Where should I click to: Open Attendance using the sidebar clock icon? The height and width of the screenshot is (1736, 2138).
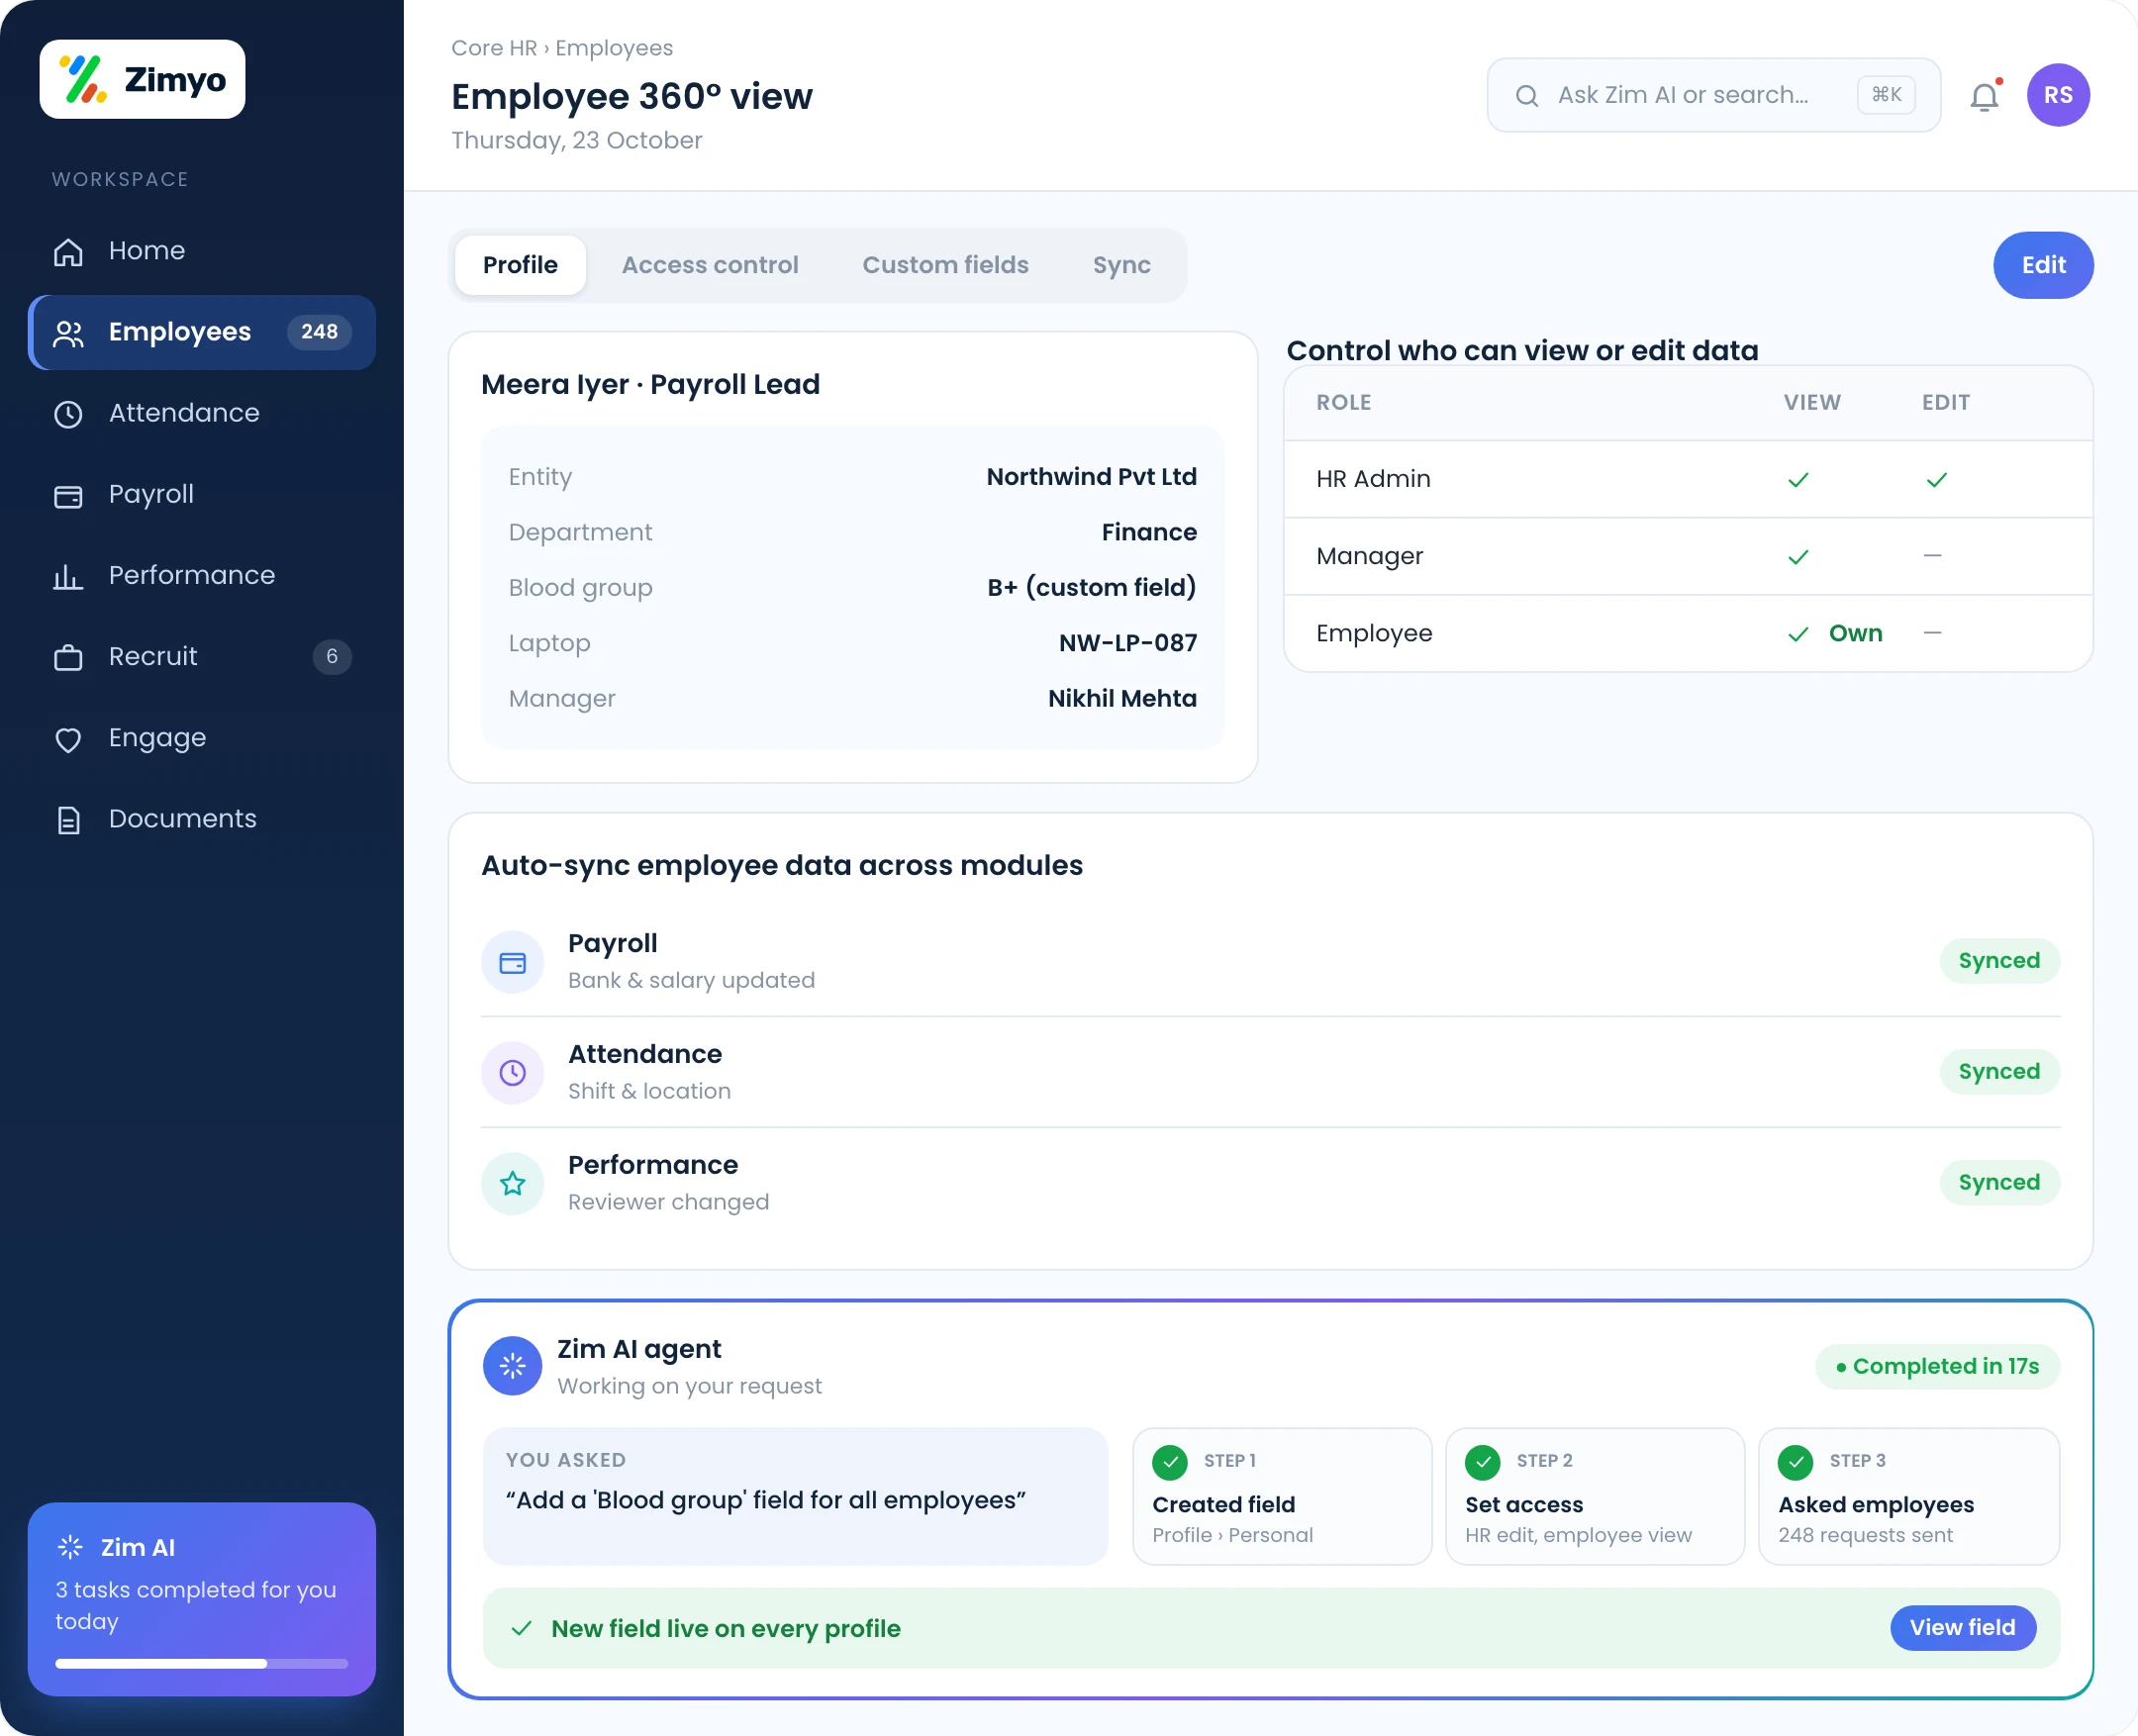pyautogui.click(x=68, y=414)
